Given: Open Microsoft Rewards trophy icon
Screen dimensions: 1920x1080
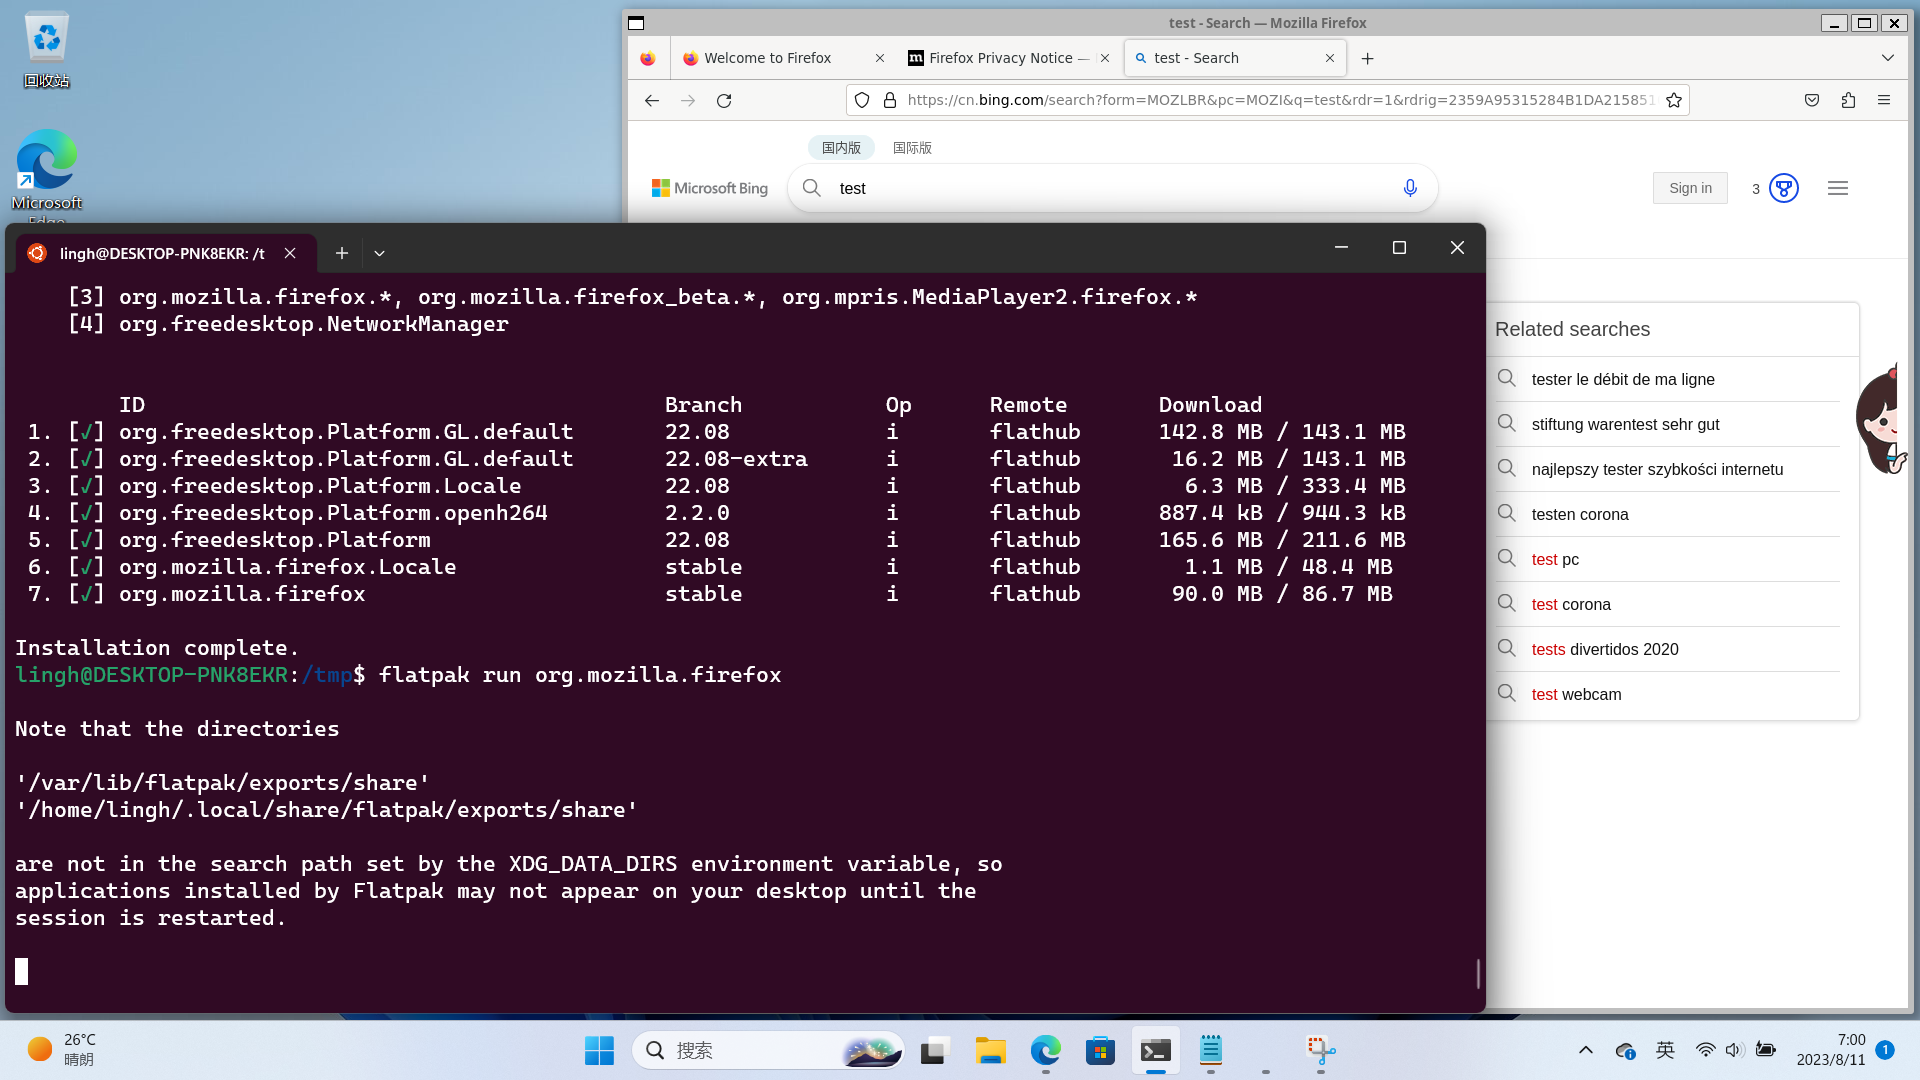Looking at the screenshot, I should coord(1782,188).
